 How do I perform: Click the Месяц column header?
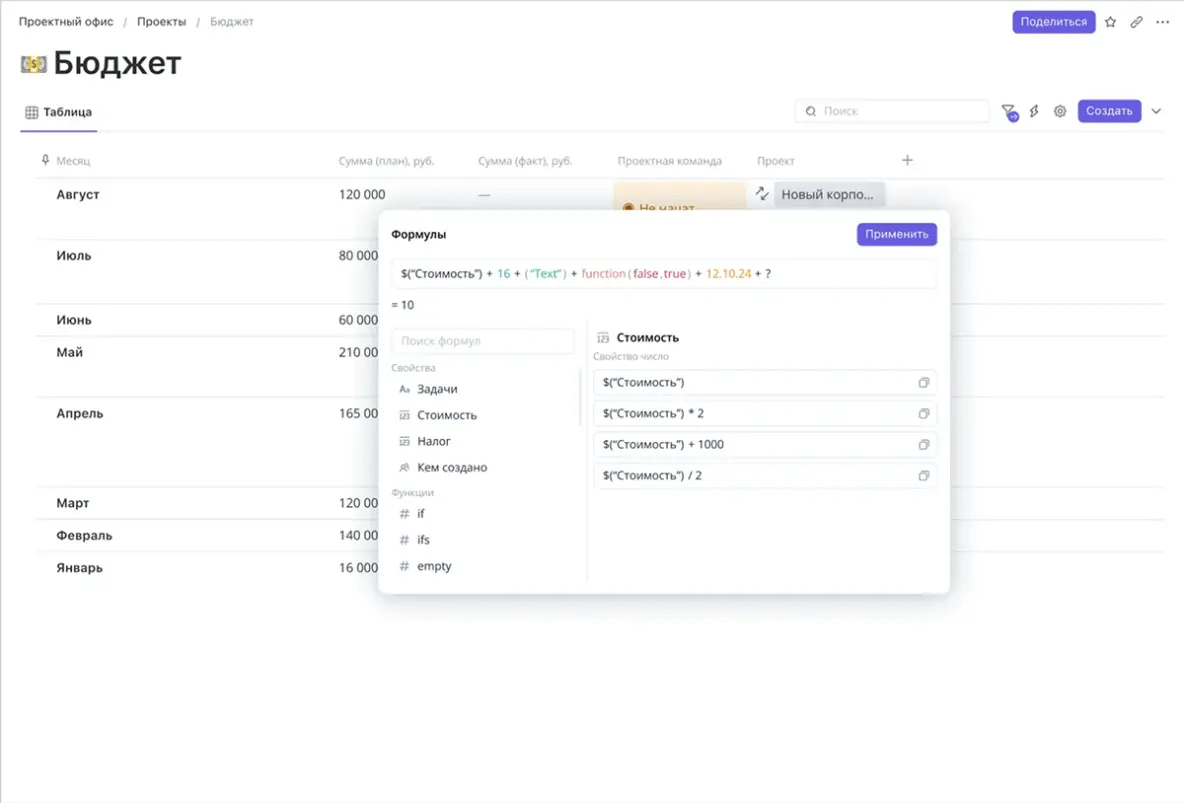[x=72, y=161]
